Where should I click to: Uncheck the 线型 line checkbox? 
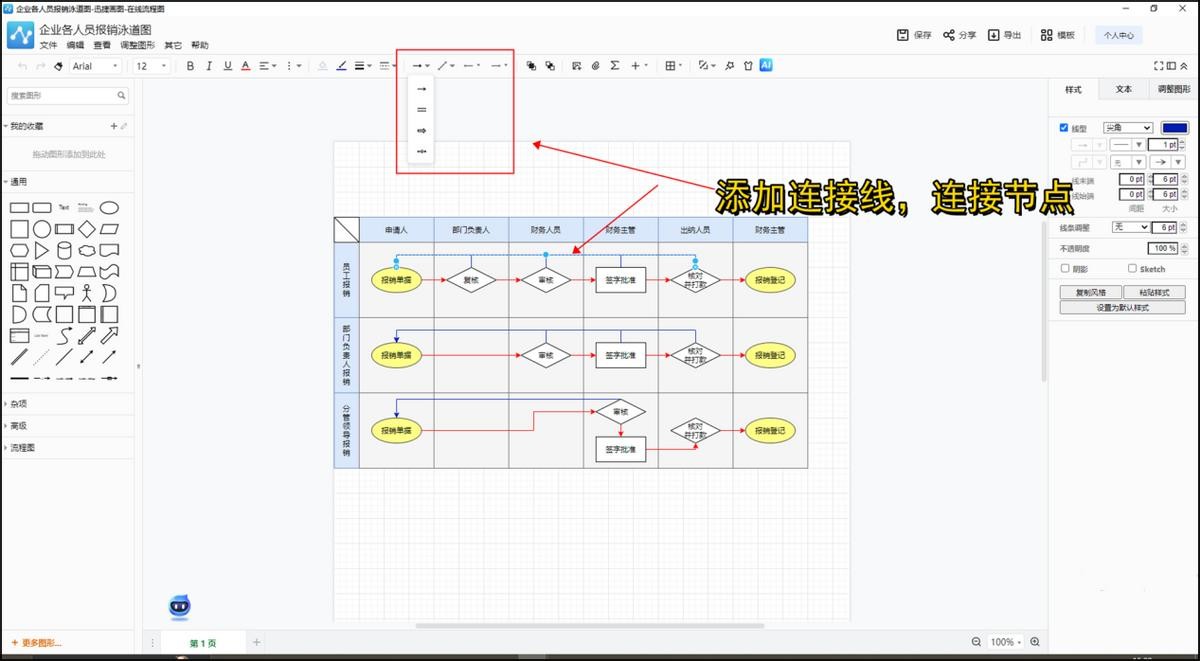pyautogui.click(x=1064, y=128)
